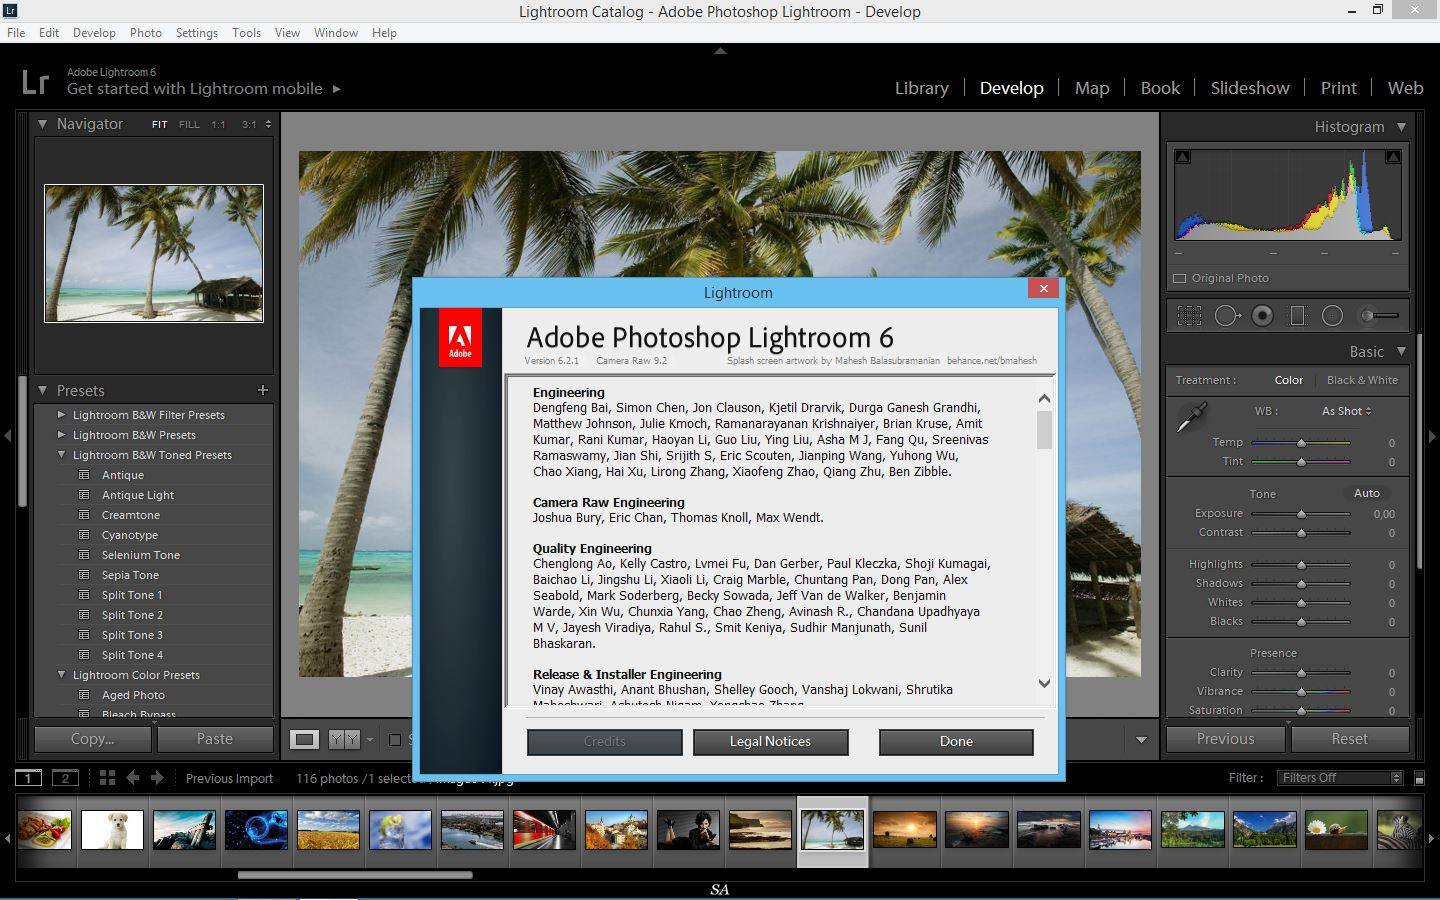Select the Red Eye Correction tool

pos(1263,316)
